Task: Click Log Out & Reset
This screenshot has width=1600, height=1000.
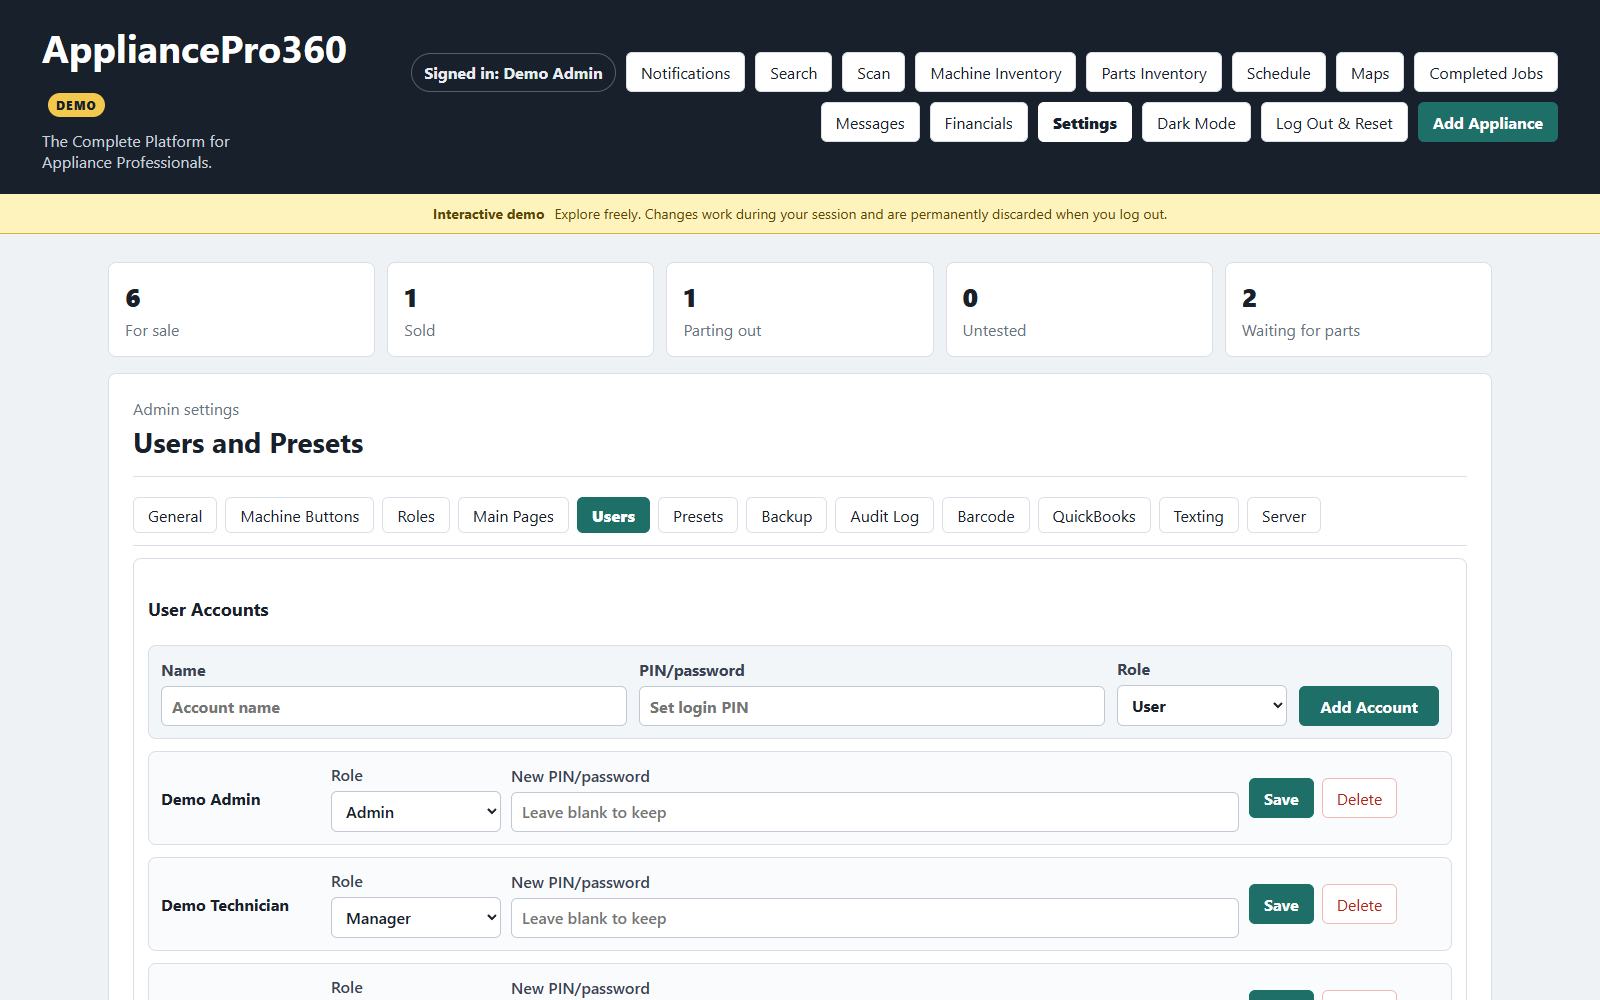Action: click(x=1334, y=123)
